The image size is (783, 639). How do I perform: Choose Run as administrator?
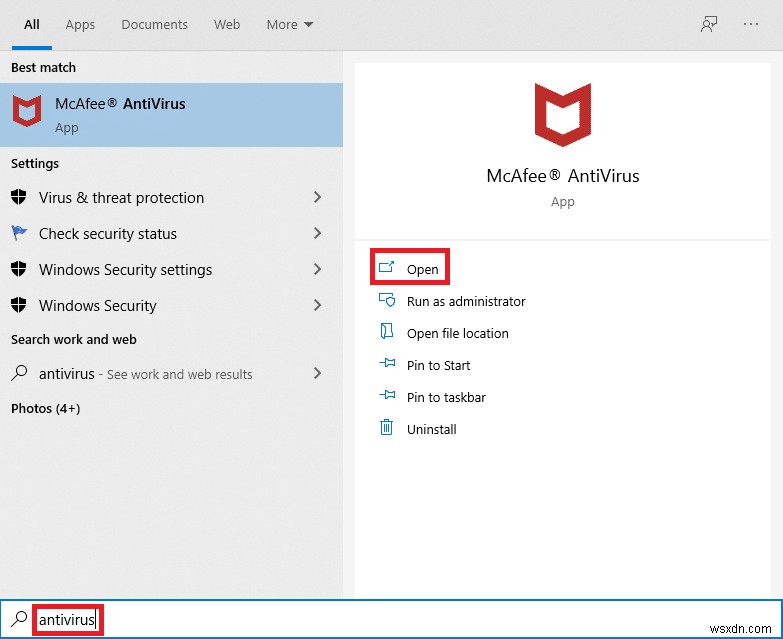(466, 302)
